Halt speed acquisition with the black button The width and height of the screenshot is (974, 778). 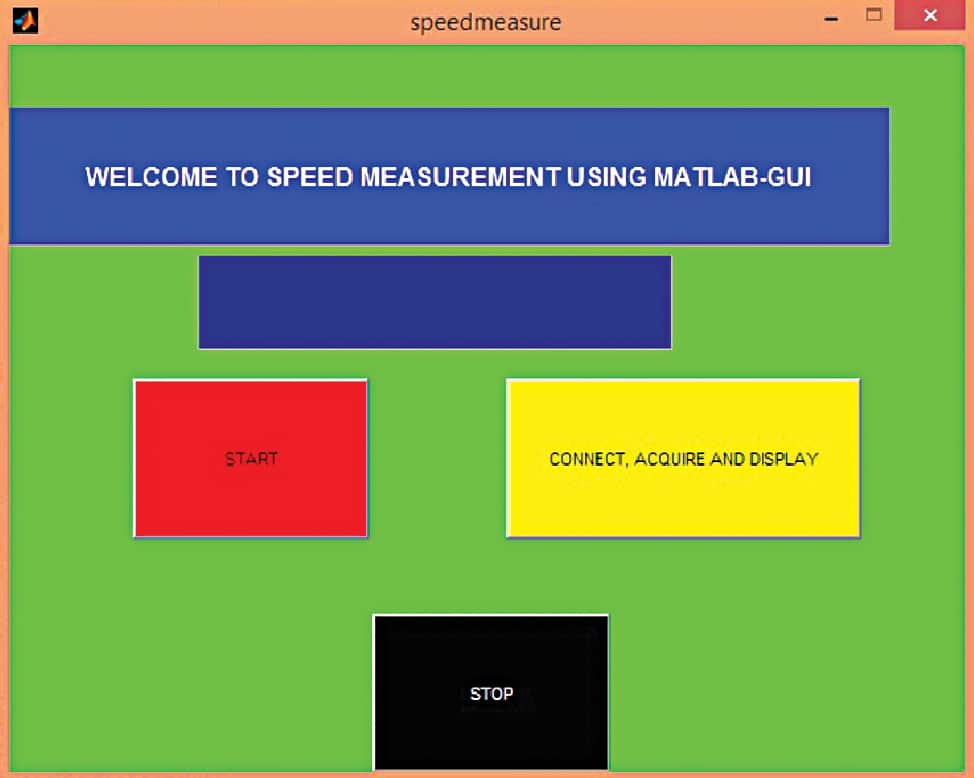click(x=491, y=692)
